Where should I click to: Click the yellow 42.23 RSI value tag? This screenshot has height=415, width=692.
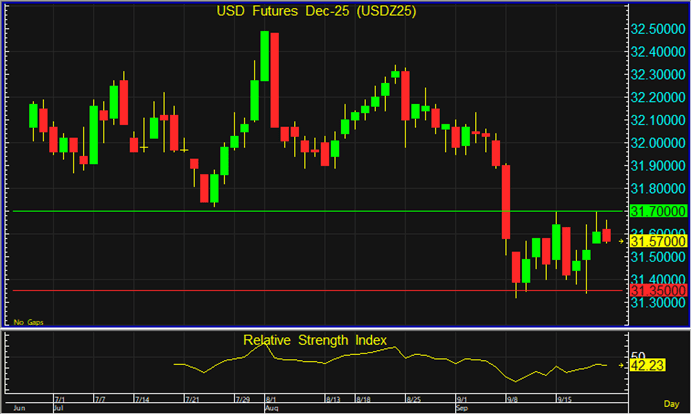[x=646, y=367]
